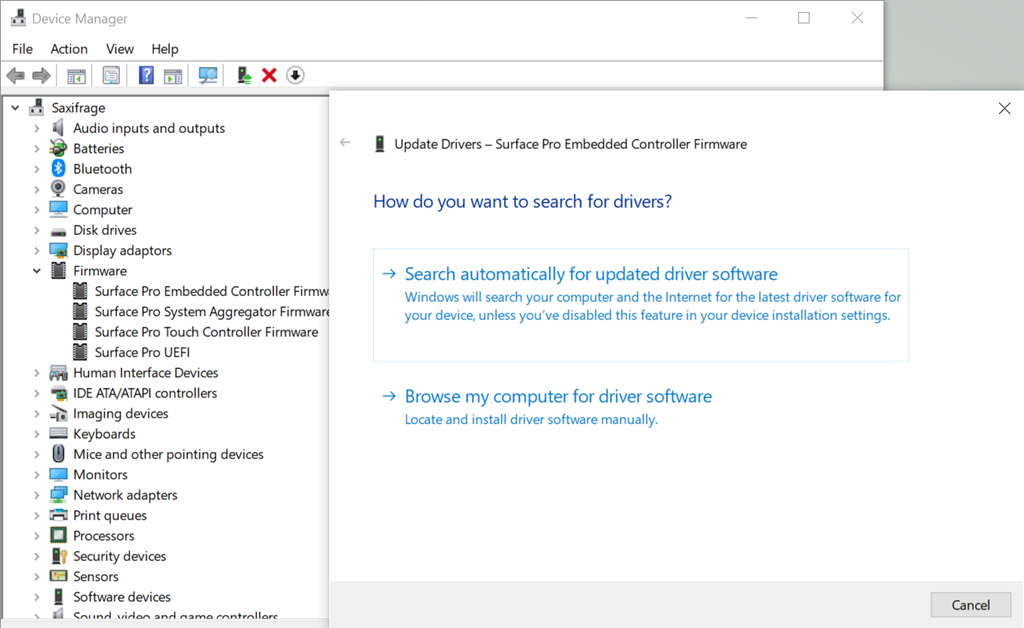This screenshot has height=628, width=1024.
Task: Click the Display adaptors icon
Action: tap(58, 250)
